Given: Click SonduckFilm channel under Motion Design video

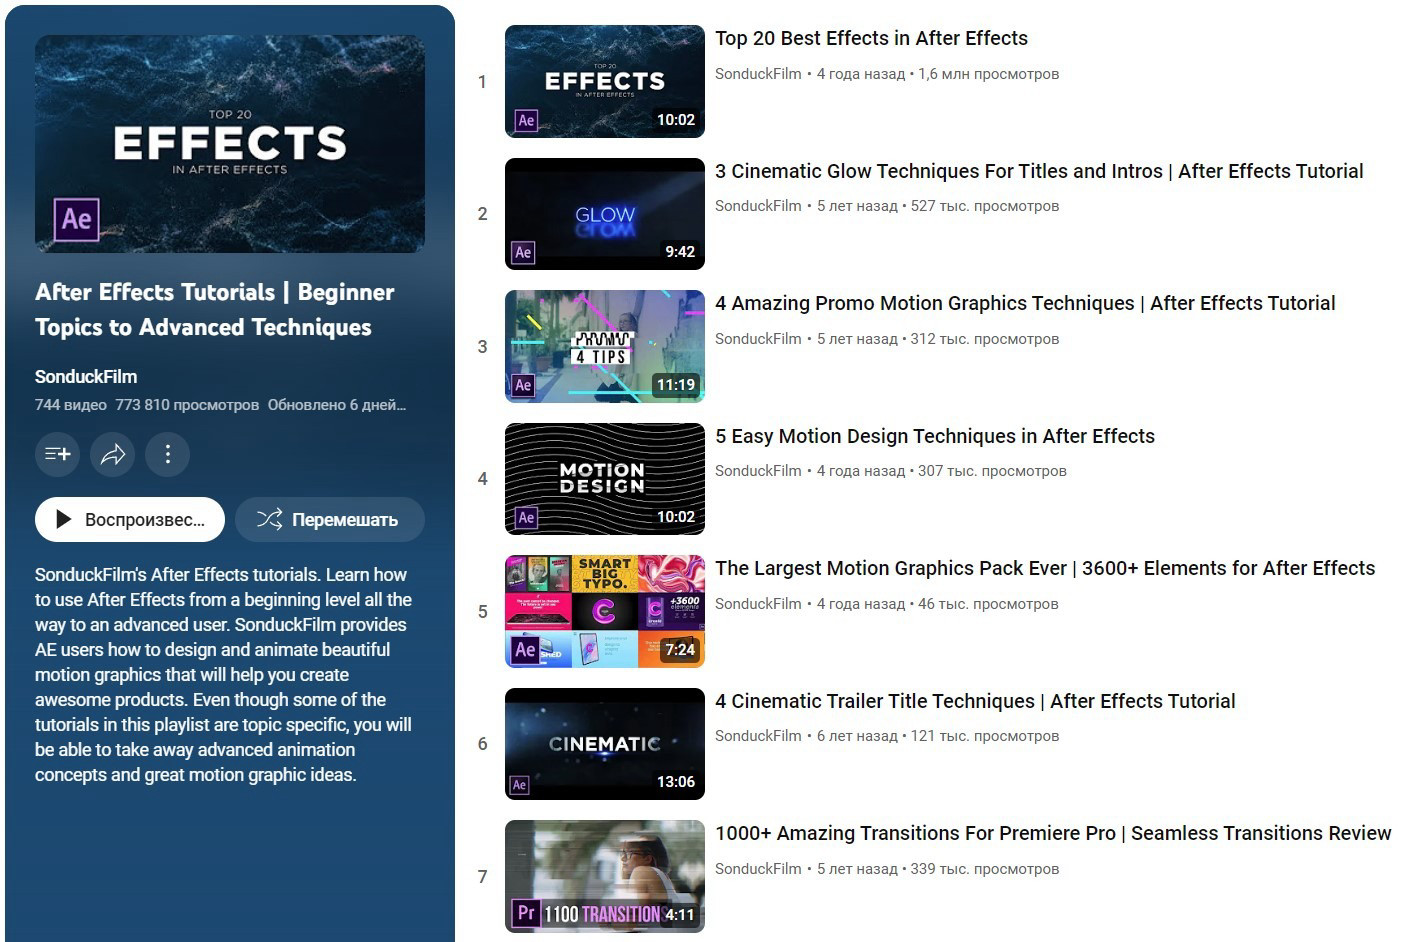Looking at the screenshot, I should 758,471.
